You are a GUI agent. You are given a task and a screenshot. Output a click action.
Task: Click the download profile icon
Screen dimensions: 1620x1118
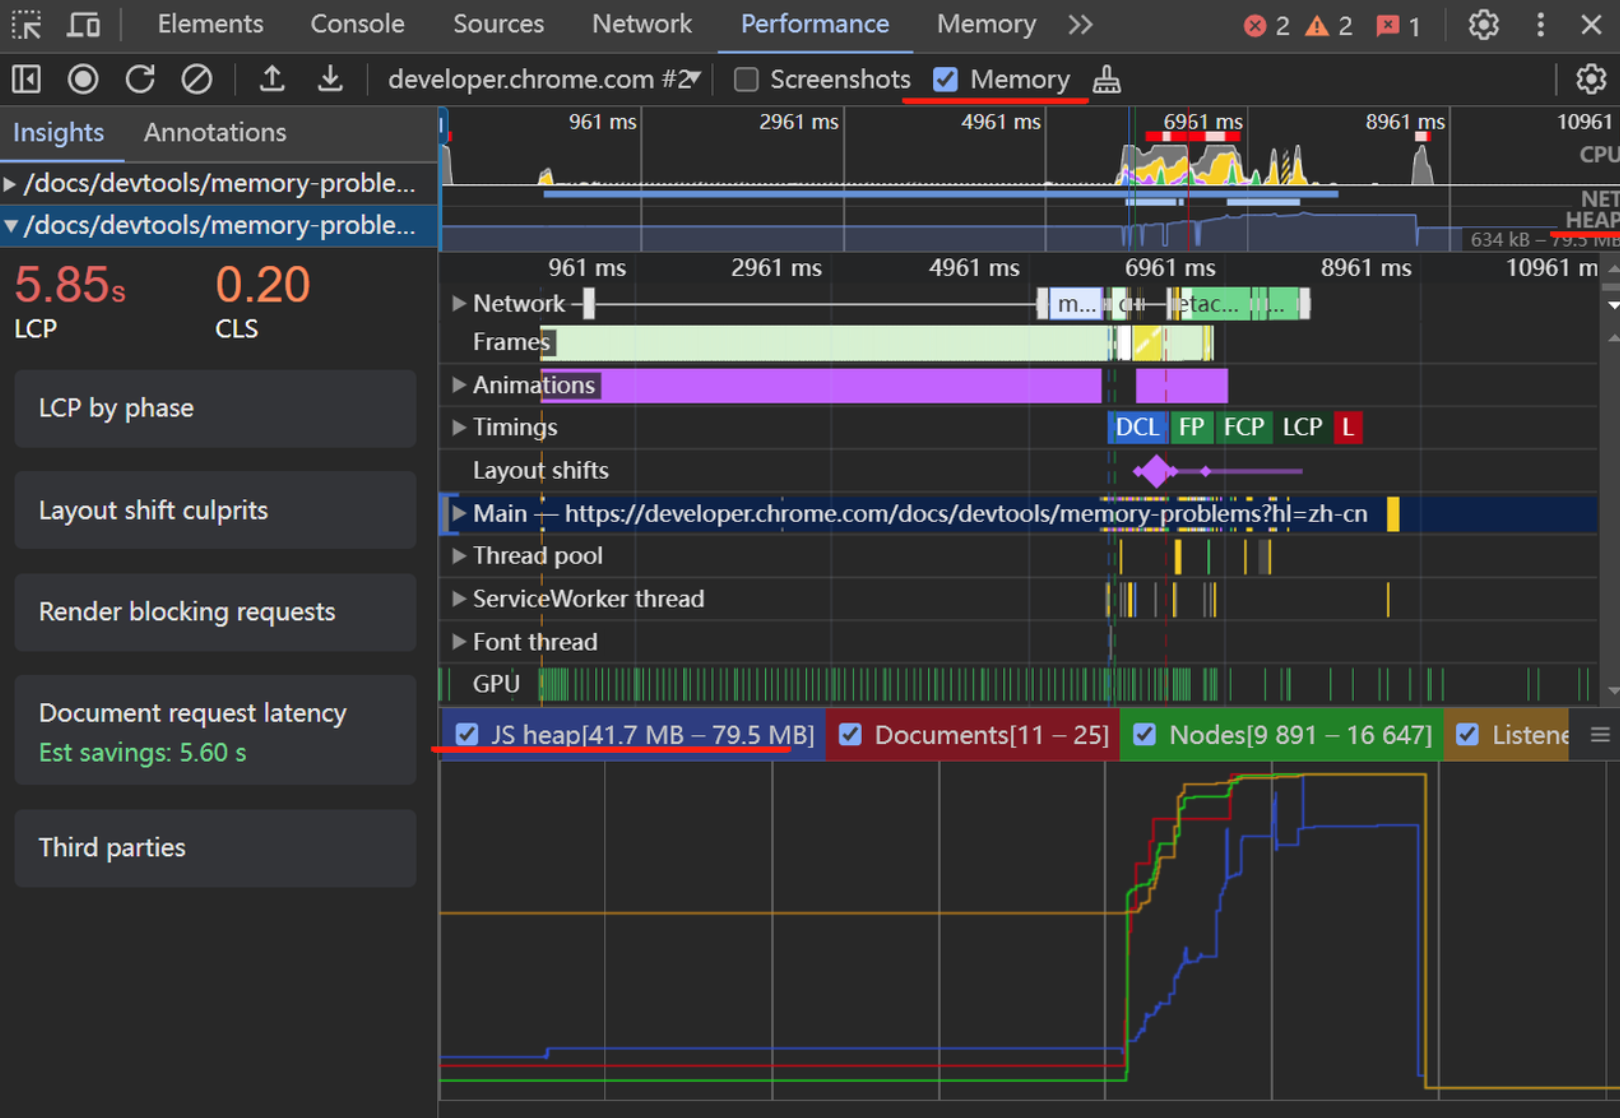[x=330, y=79]
